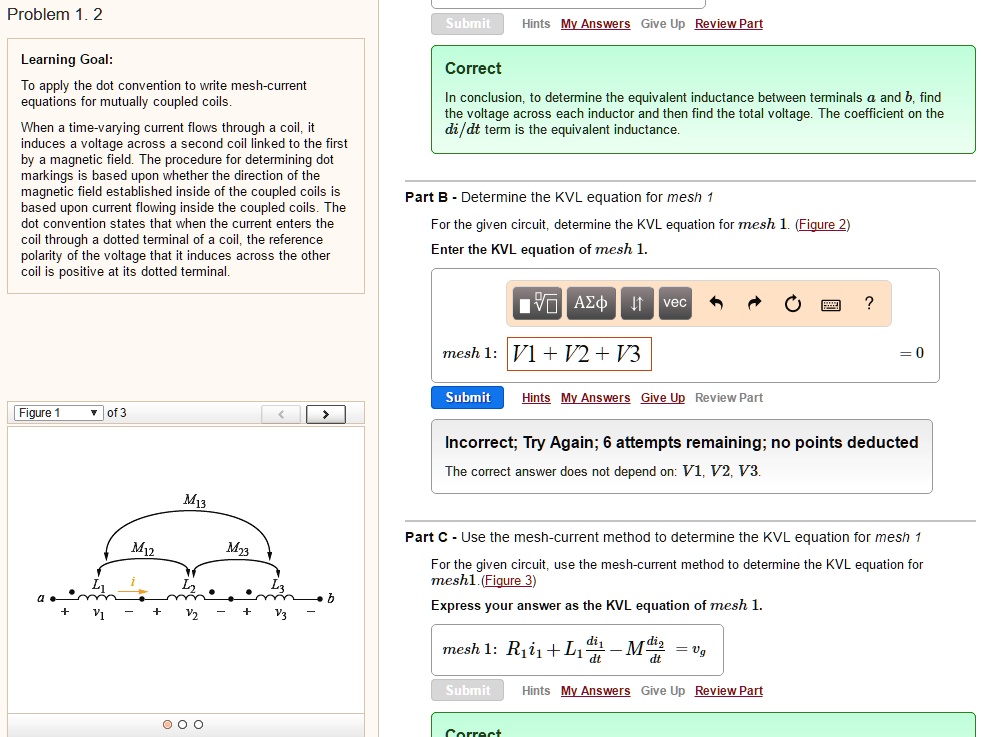The width and height of the screenshot is (981, 737).
Task: Open My Answers for Part B
Action: 595,398
